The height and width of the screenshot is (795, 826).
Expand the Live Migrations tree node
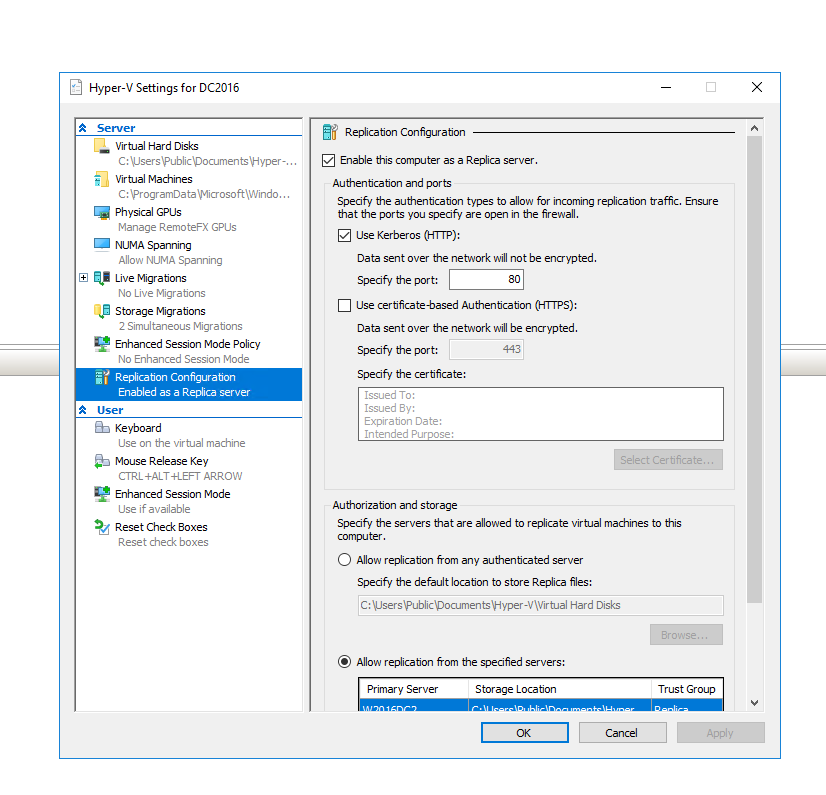click(83, 278)
